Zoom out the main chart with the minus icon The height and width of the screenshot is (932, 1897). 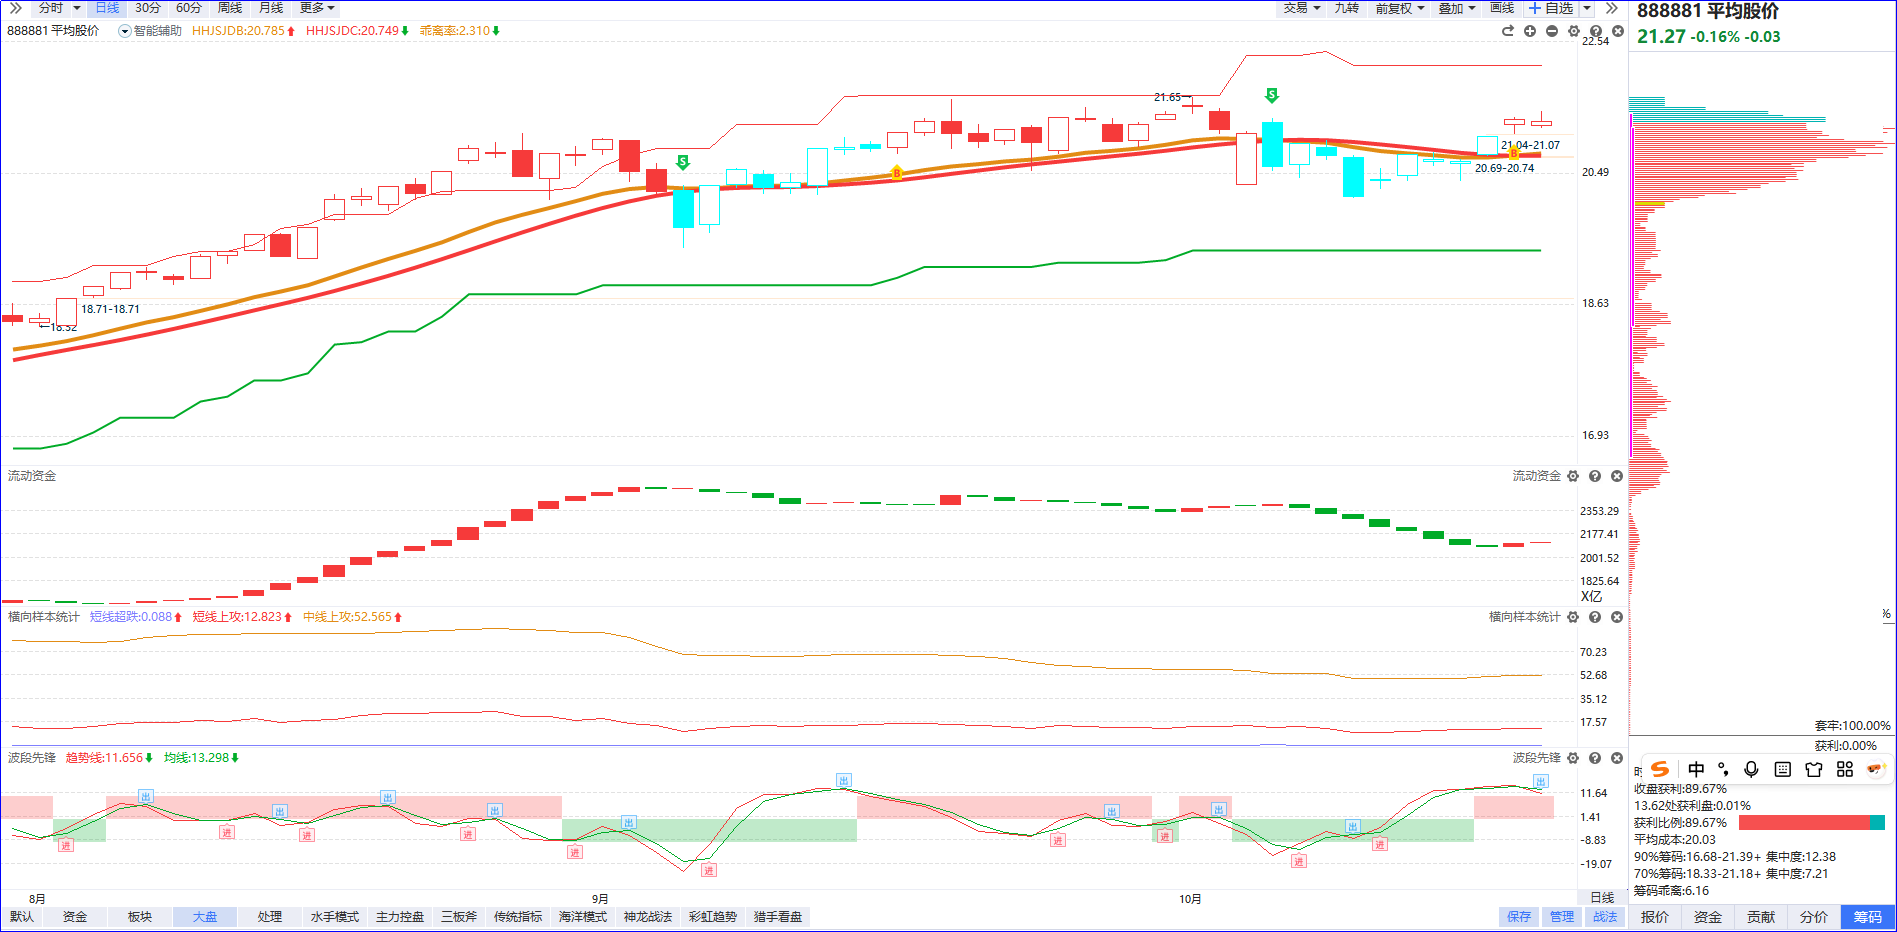[x=1552, y=31]
